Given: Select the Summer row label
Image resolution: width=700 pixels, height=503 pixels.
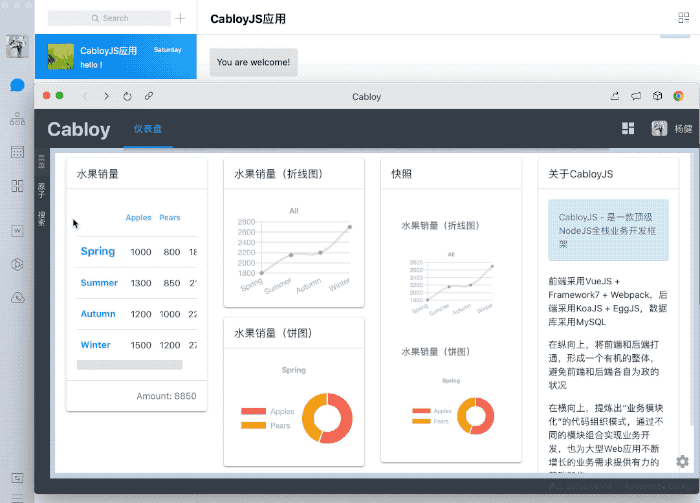Looking at the screenshot, I should pyautogui.click(x=99, y=283).
